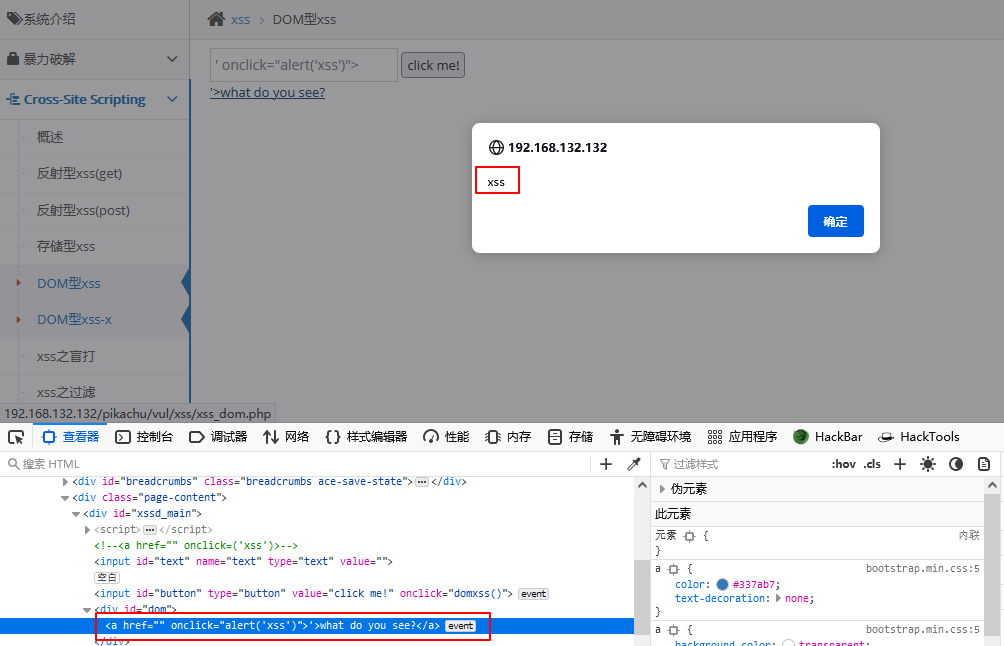Open the 网络 network tab
This screenshot has height=646, width=1004.
coord(286,437)
